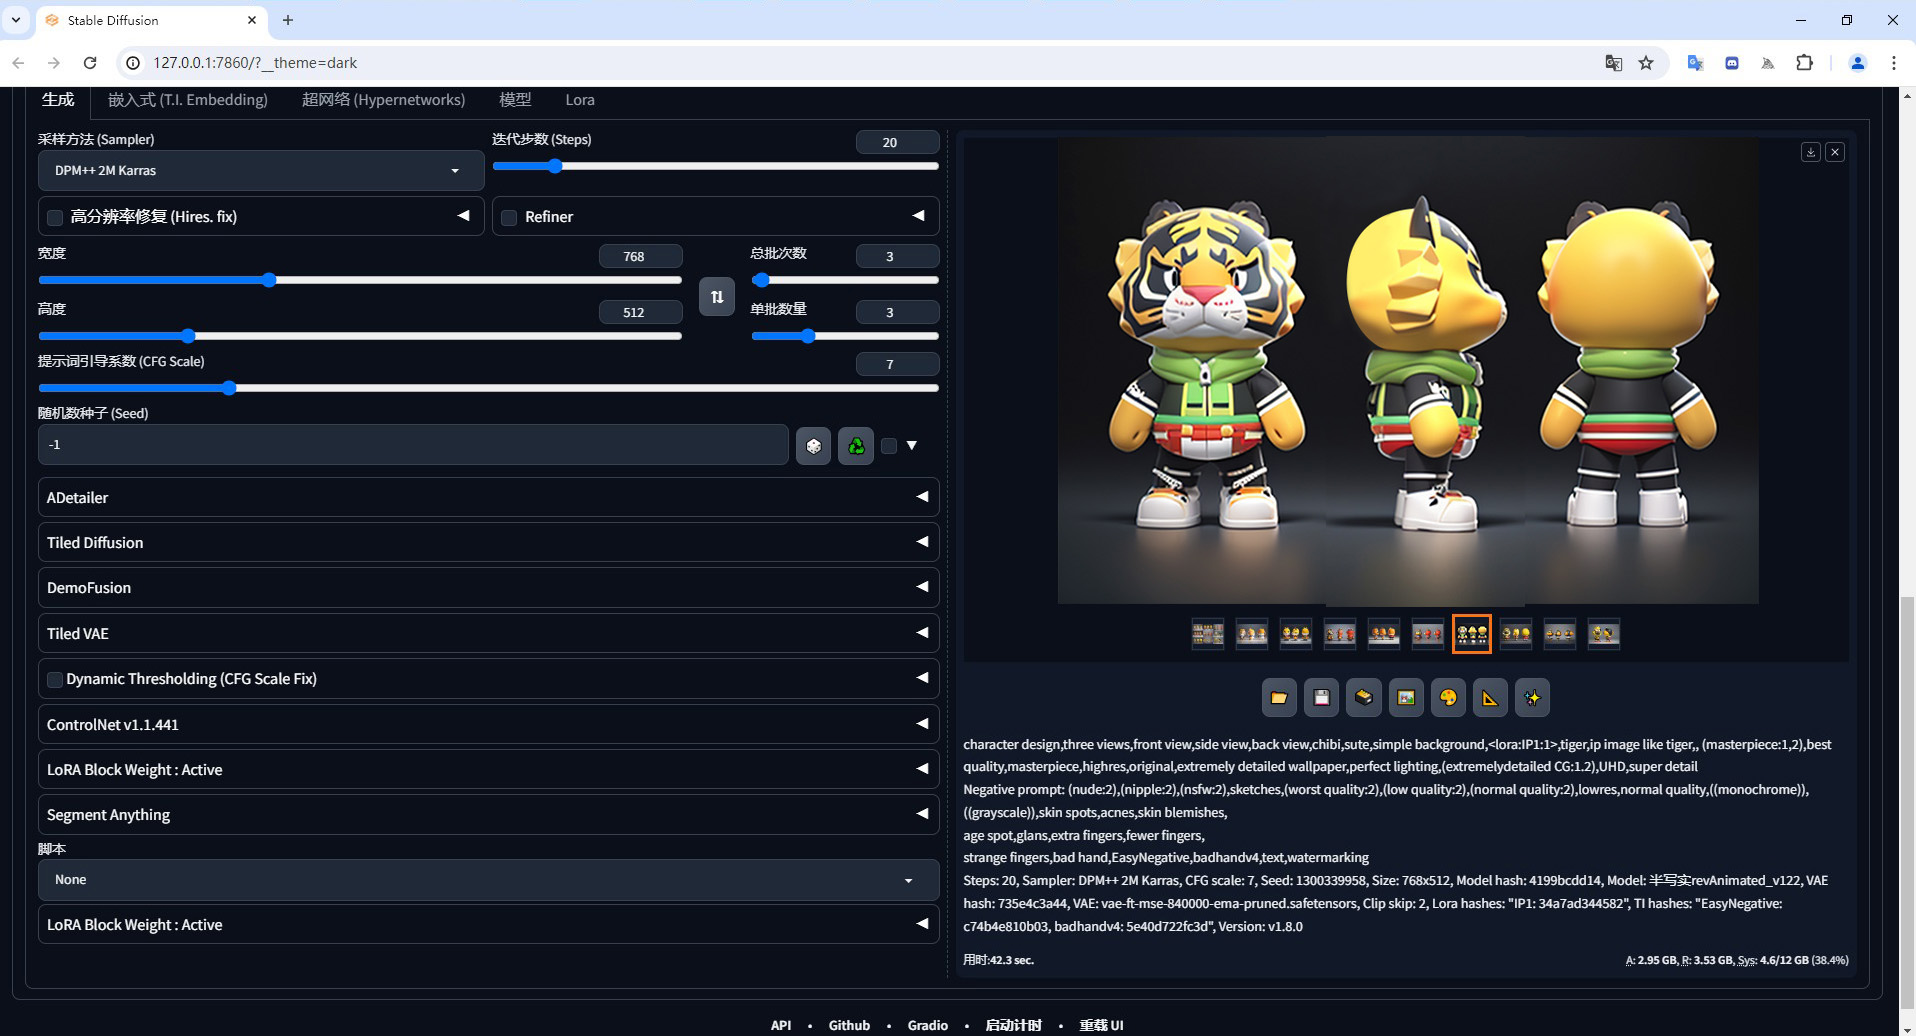Screen dimensions: 1916x1036
Task: Switch to the Lora tab
Action: [x=580, y=99]
